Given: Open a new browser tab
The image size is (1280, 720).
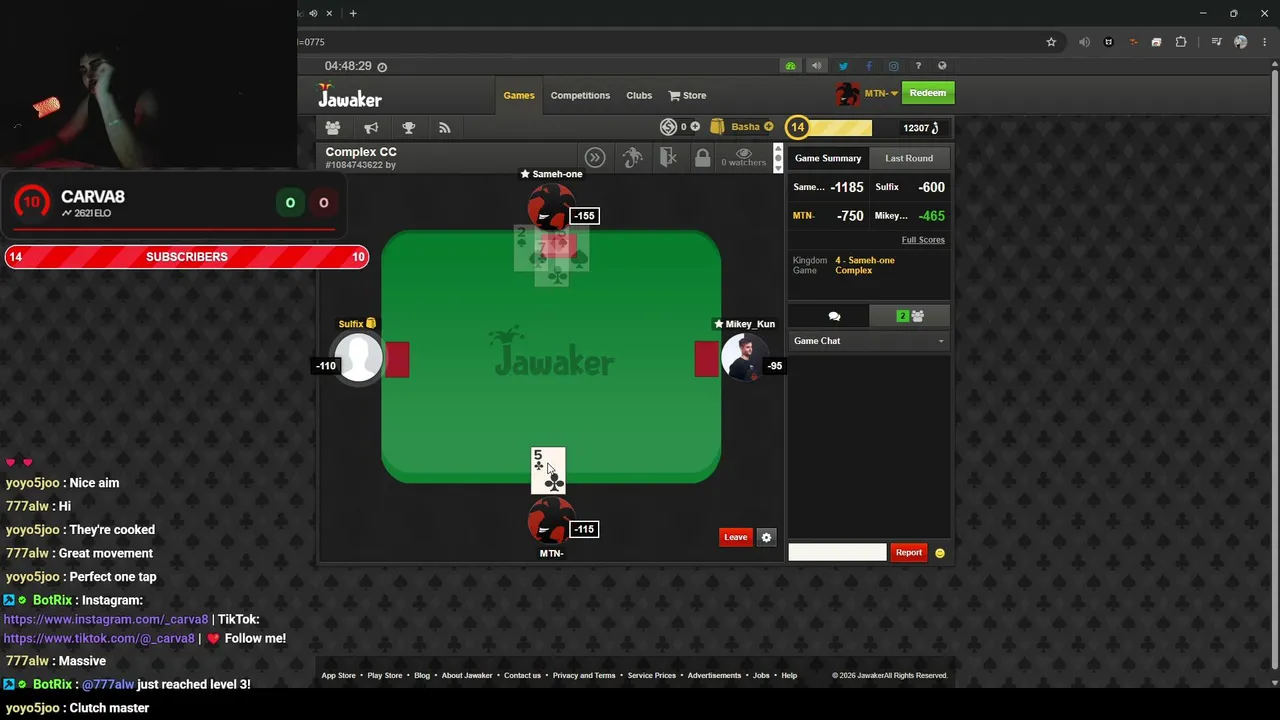Looking at the screenshot, I should coord(353,13).
